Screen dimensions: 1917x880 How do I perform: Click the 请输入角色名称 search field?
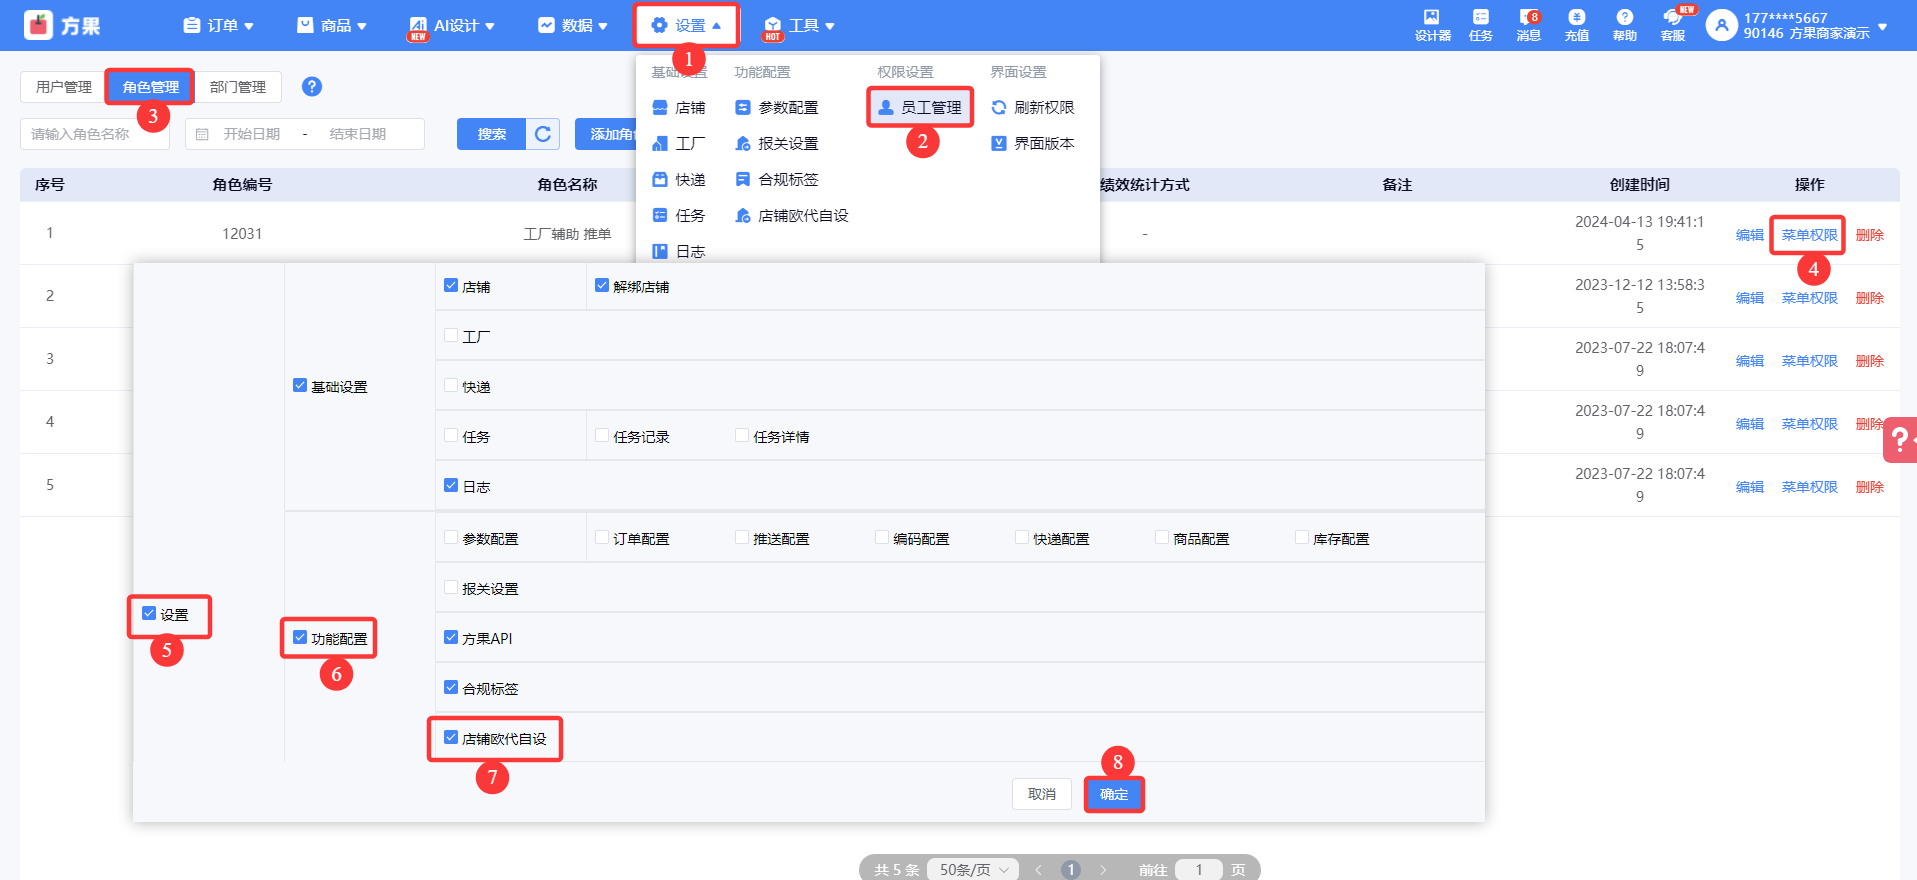coord(94,134)
